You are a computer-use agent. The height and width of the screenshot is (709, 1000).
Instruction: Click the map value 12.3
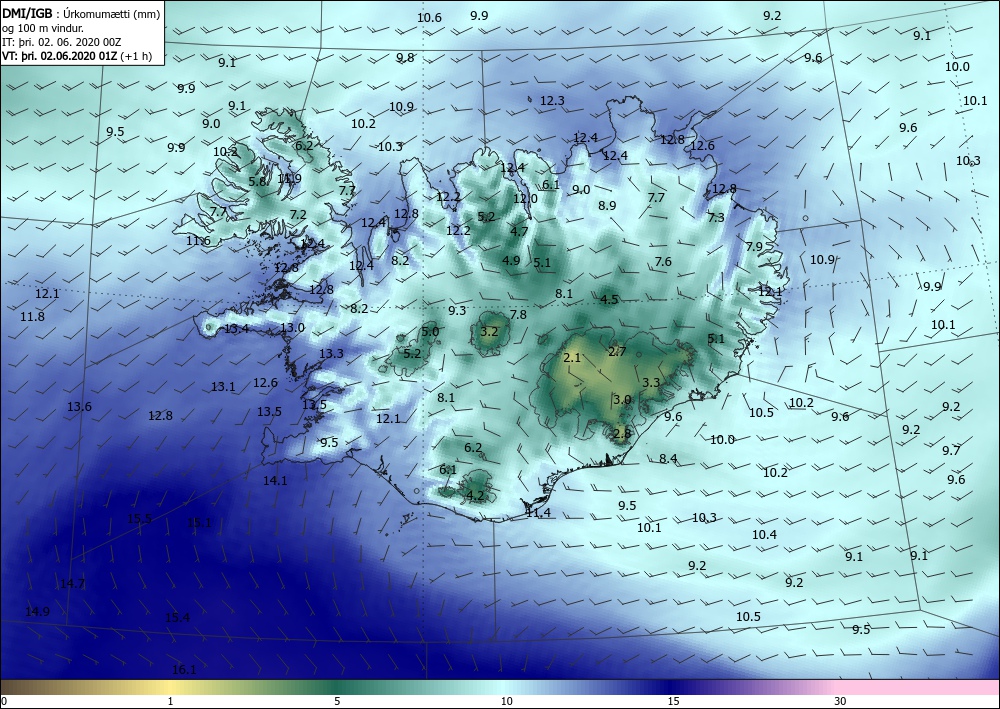pyautogui.click(x=552, y=100)
